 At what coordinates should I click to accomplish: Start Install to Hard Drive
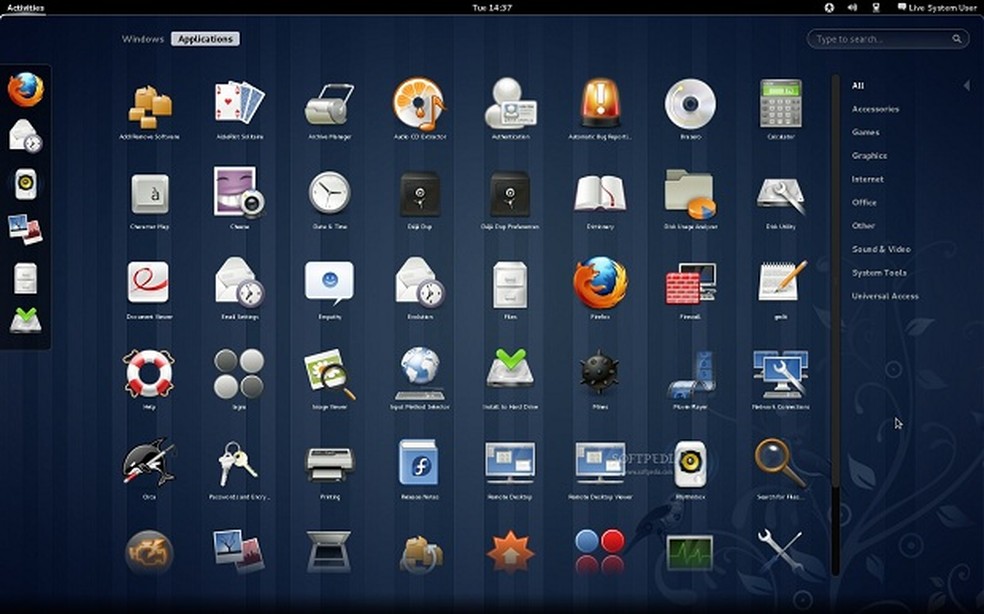[510, 373]
